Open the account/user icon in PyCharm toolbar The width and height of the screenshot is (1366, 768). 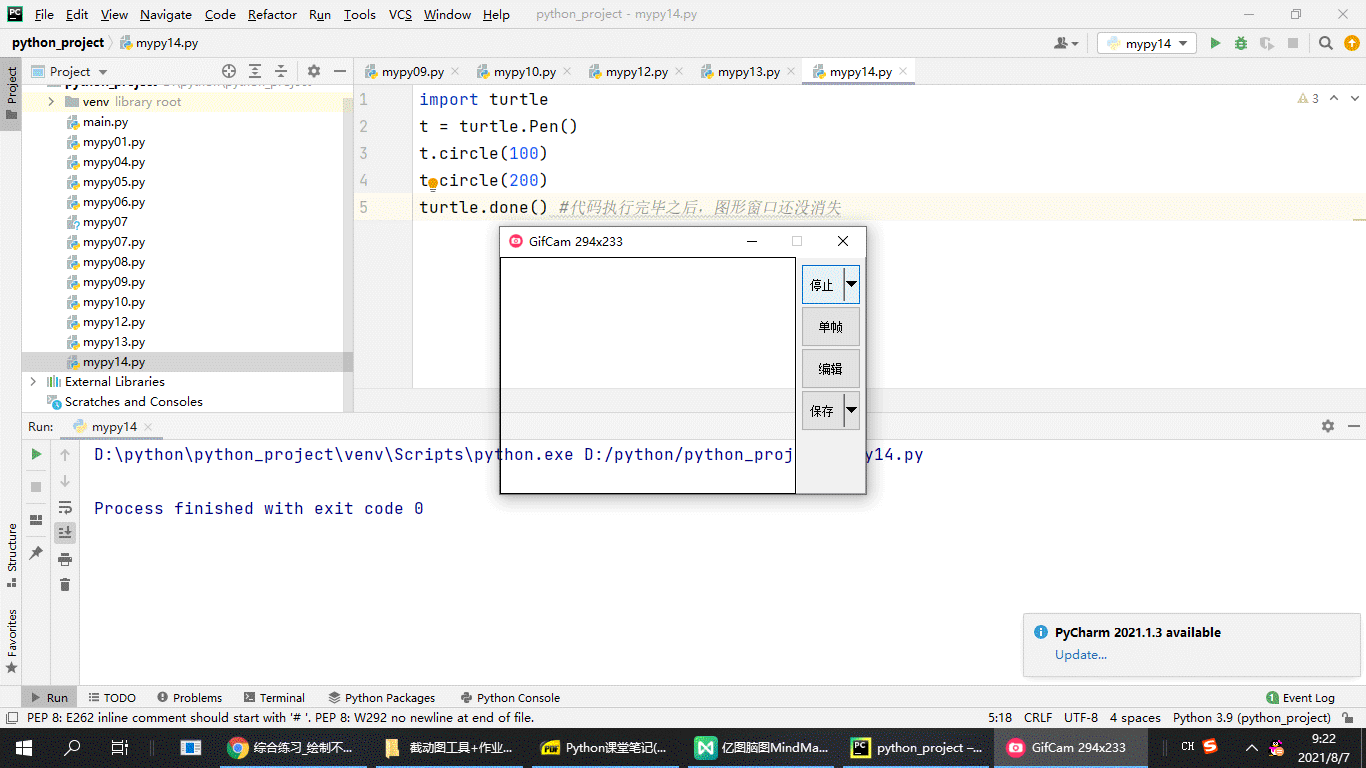tap(1066, 43)
